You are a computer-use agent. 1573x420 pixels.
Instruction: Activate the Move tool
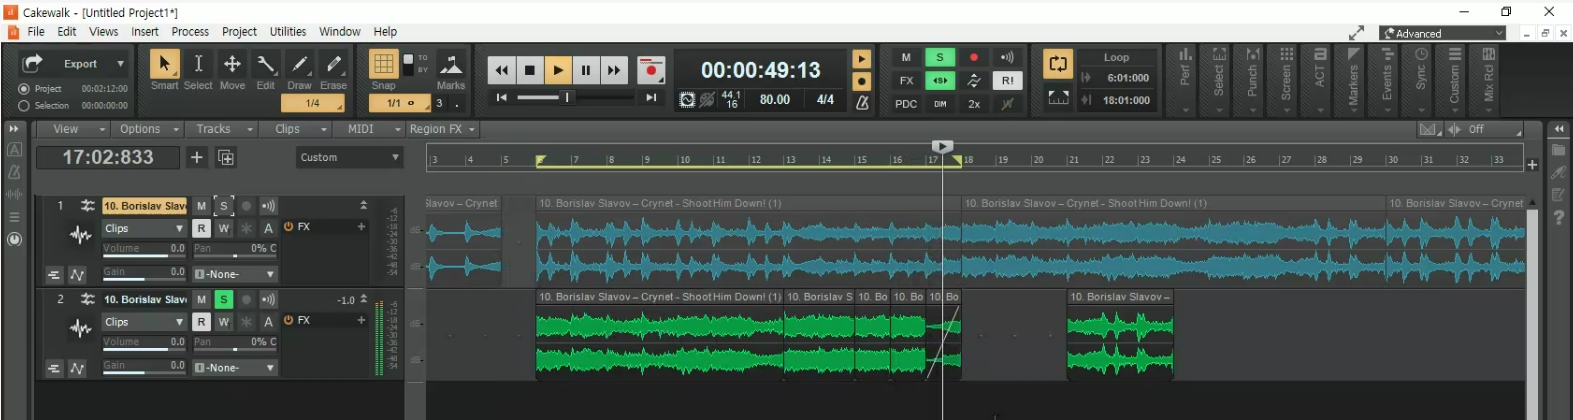pyautogui.click(x=232, y=64)
